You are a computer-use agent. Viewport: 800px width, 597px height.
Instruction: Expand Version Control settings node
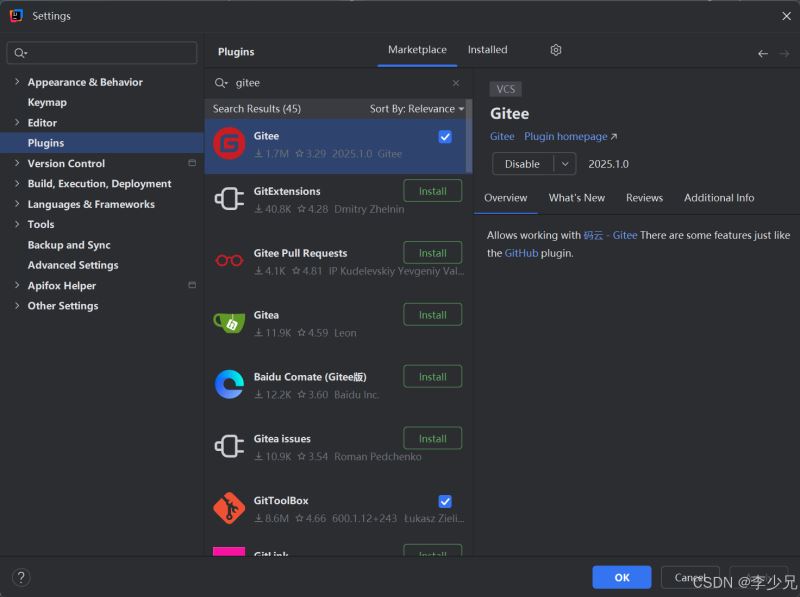click(x=17, y=163)
